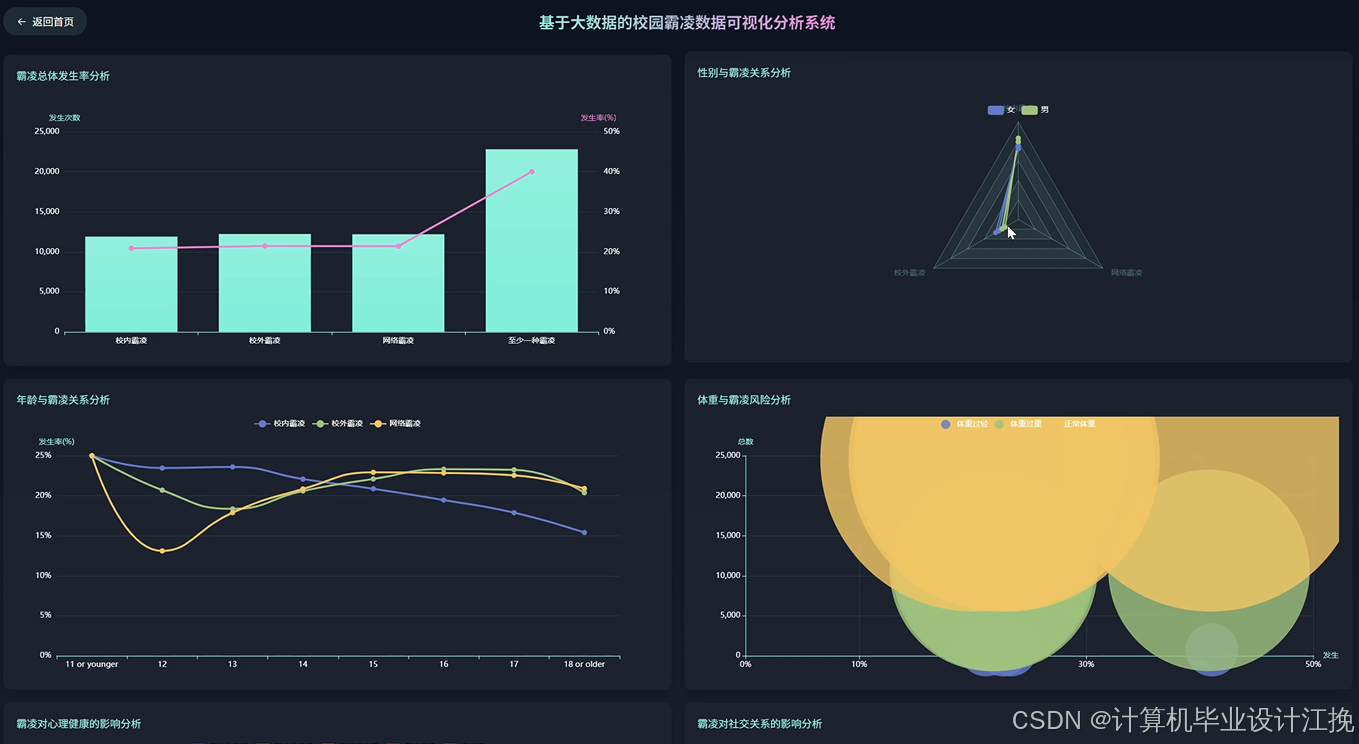Viewport: 1359px width, 744px height.
Task: Click the 霸凌对心理健康的影响分析 panel title
Action: [78, 724]
